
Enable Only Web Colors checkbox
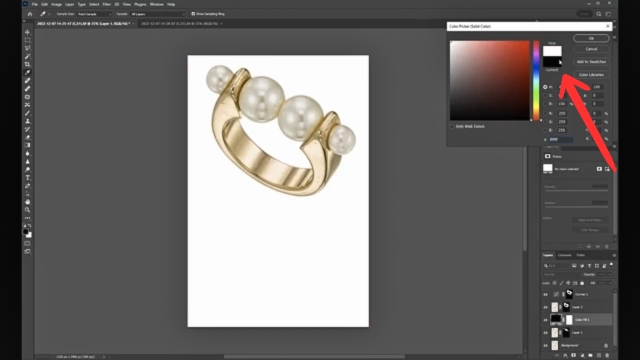pos(452,127)
